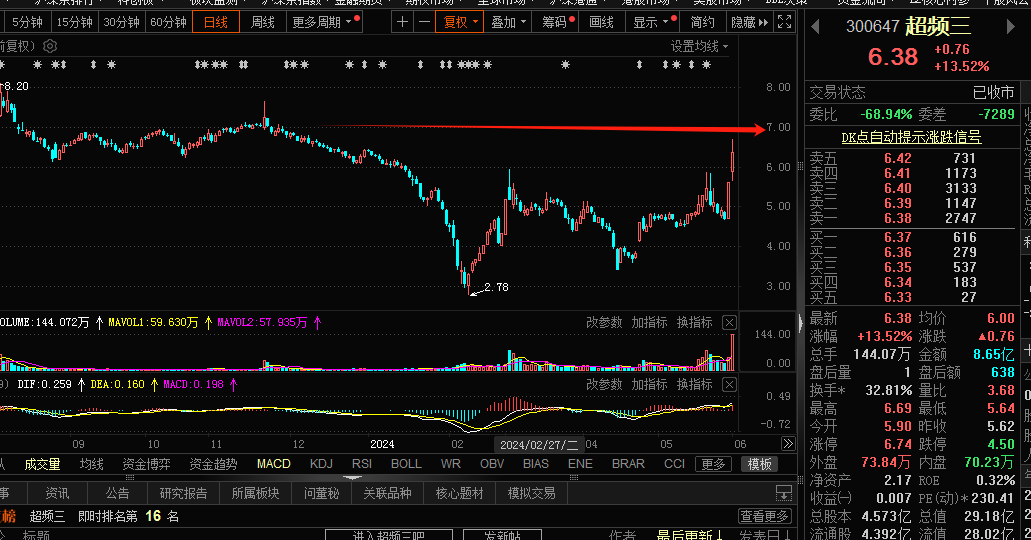Select 均线 indicator tab
The height and width of the screenshot is (540, 1031).
[x=91, y=464]
